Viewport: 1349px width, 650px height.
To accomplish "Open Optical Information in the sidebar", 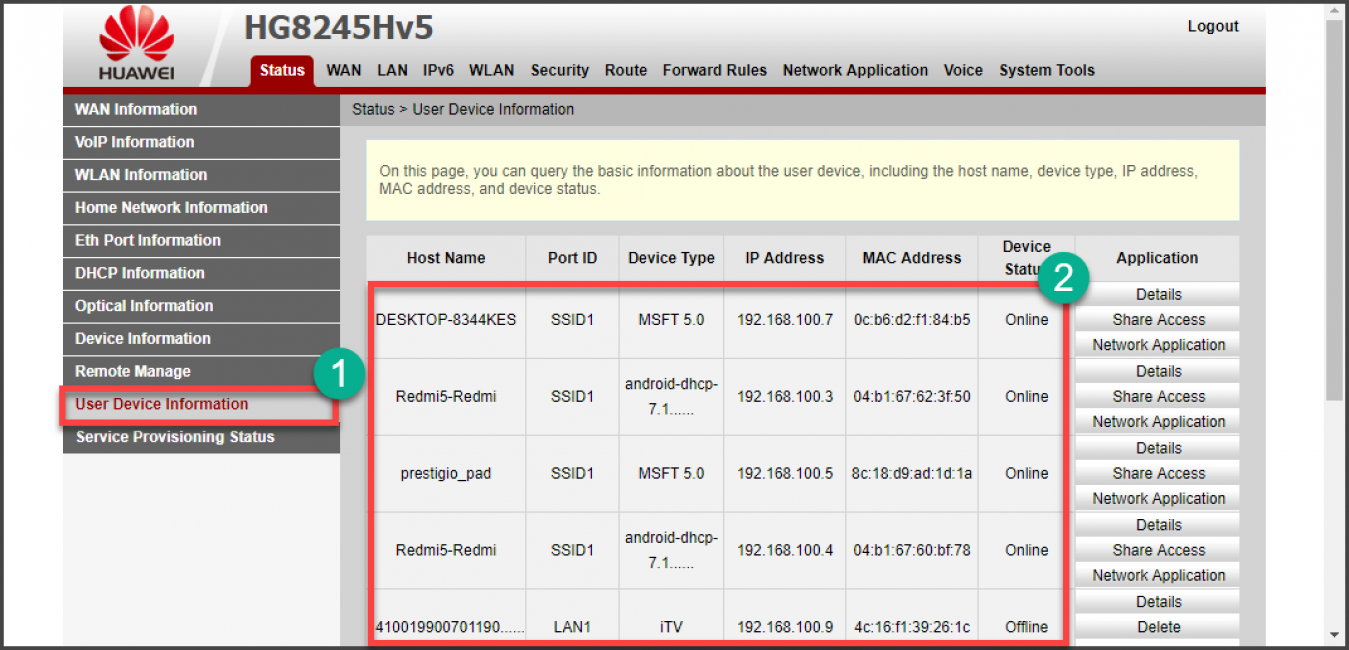I will coord(201,306).
